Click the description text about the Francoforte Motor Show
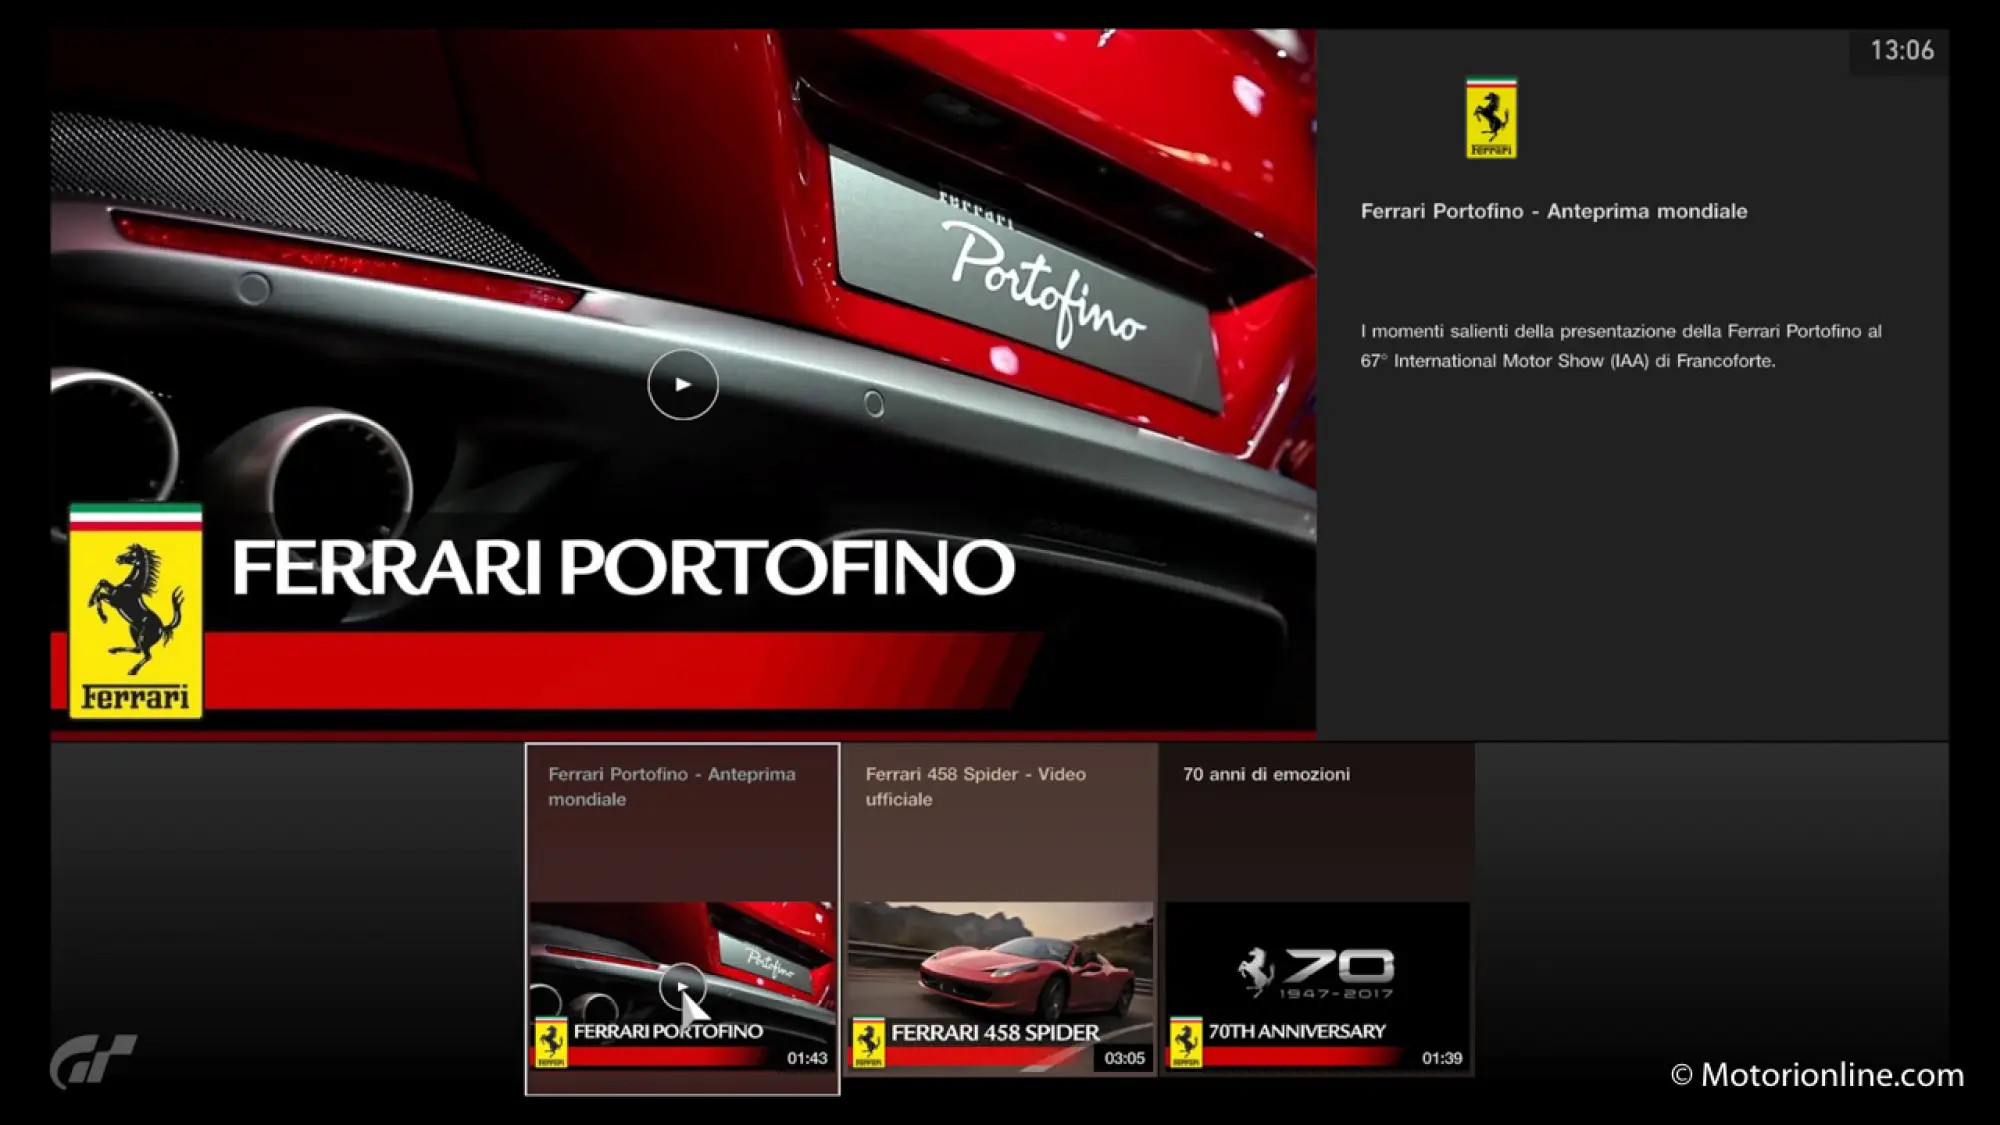The image size is (2000, 1125). point(1621,346)
